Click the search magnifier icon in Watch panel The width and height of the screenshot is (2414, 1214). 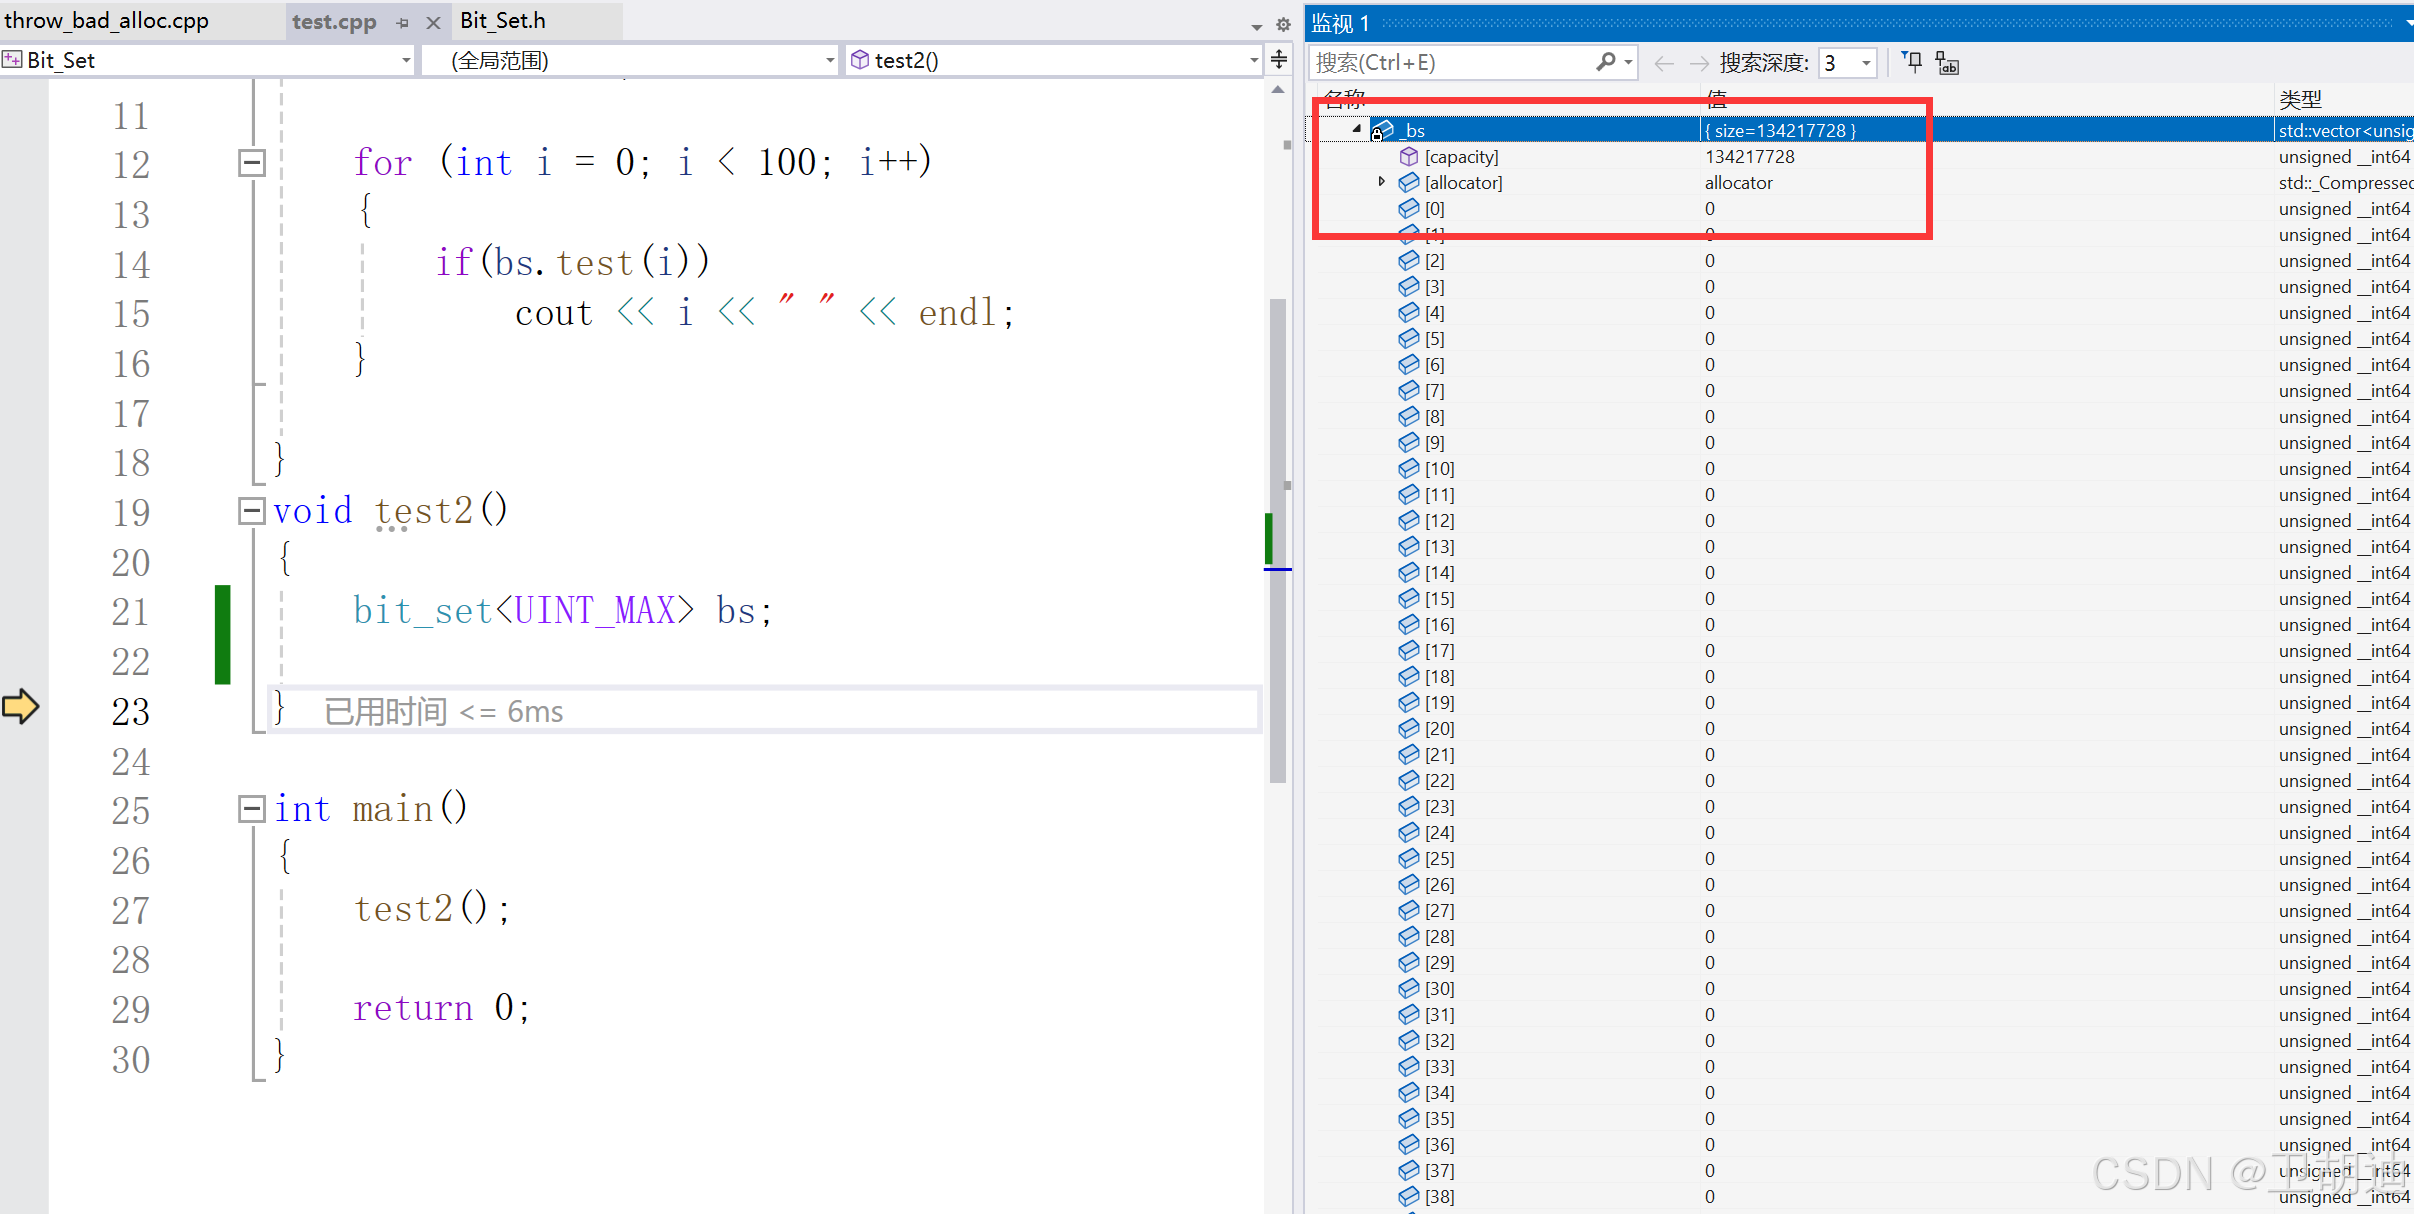click(x=1604, y=62)
